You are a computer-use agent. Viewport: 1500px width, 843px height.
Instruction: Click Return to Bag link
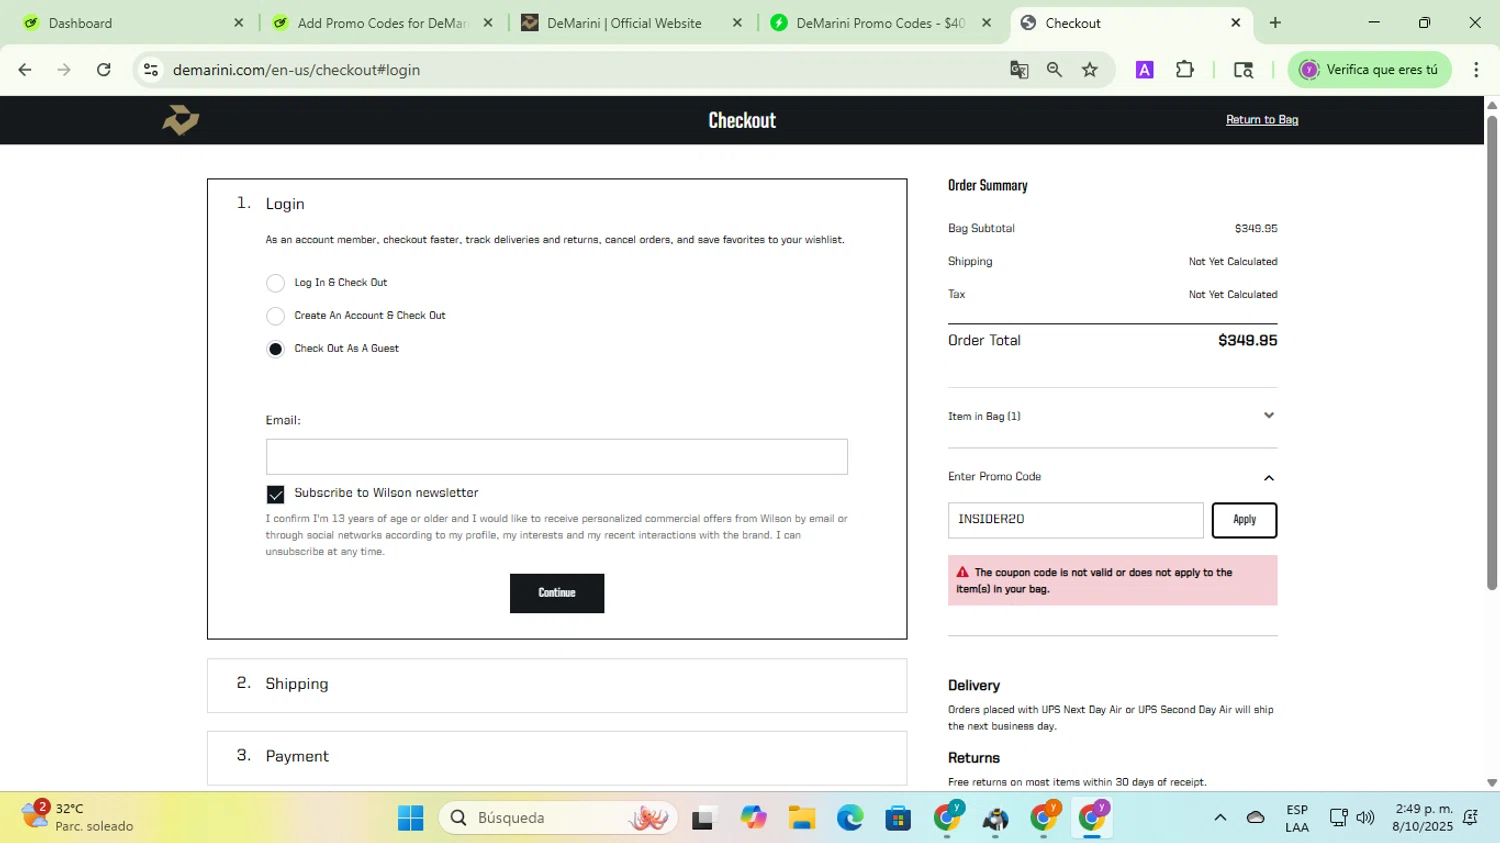(x=1262, y=120)
